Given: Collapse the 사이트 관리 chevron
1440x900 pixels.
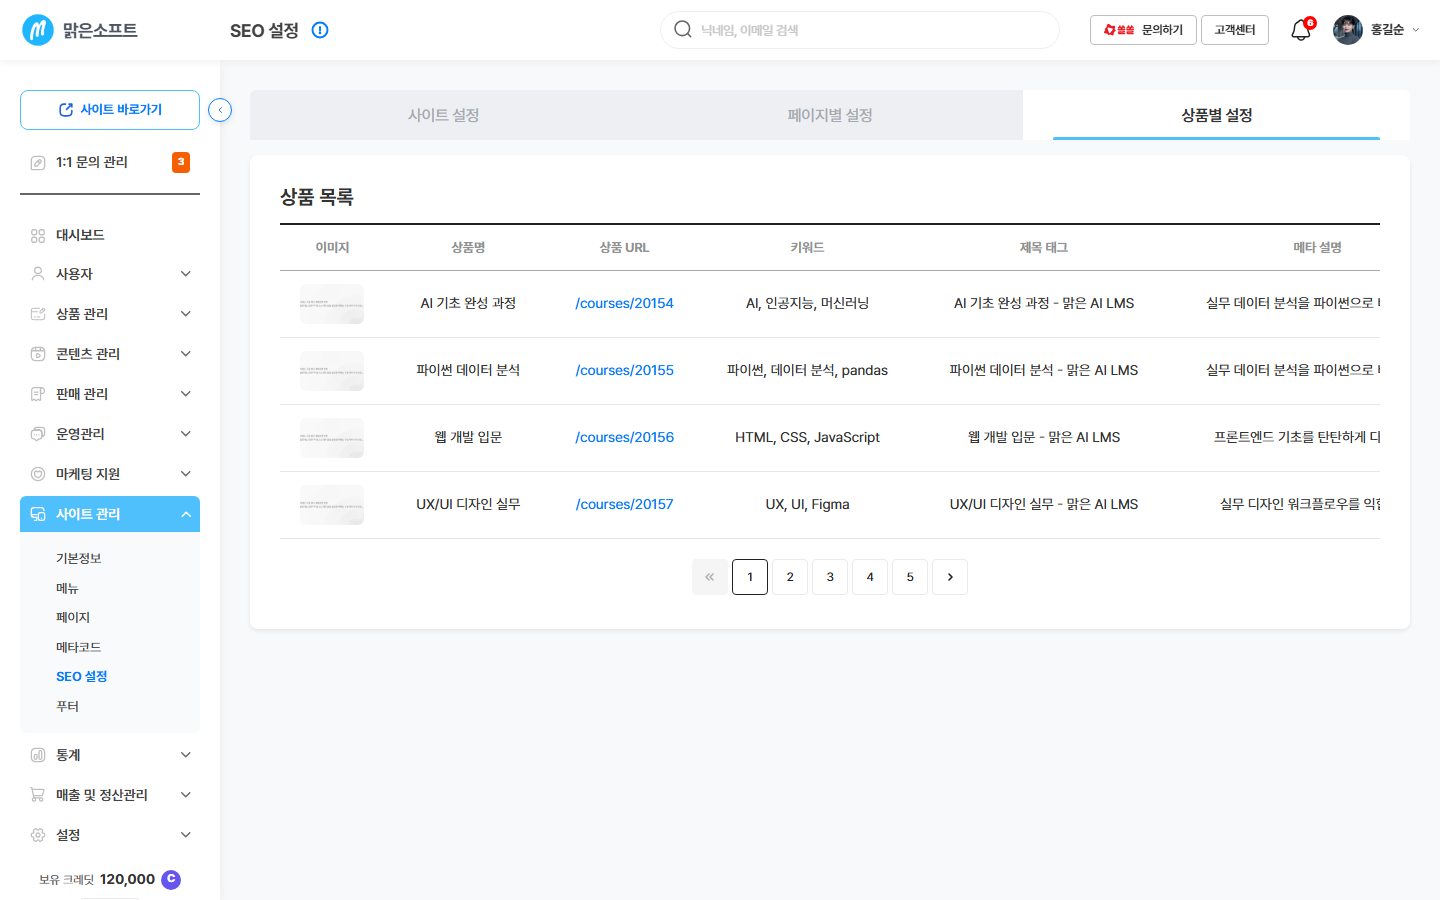Looking at the screenshot, I should click(186, 514).
